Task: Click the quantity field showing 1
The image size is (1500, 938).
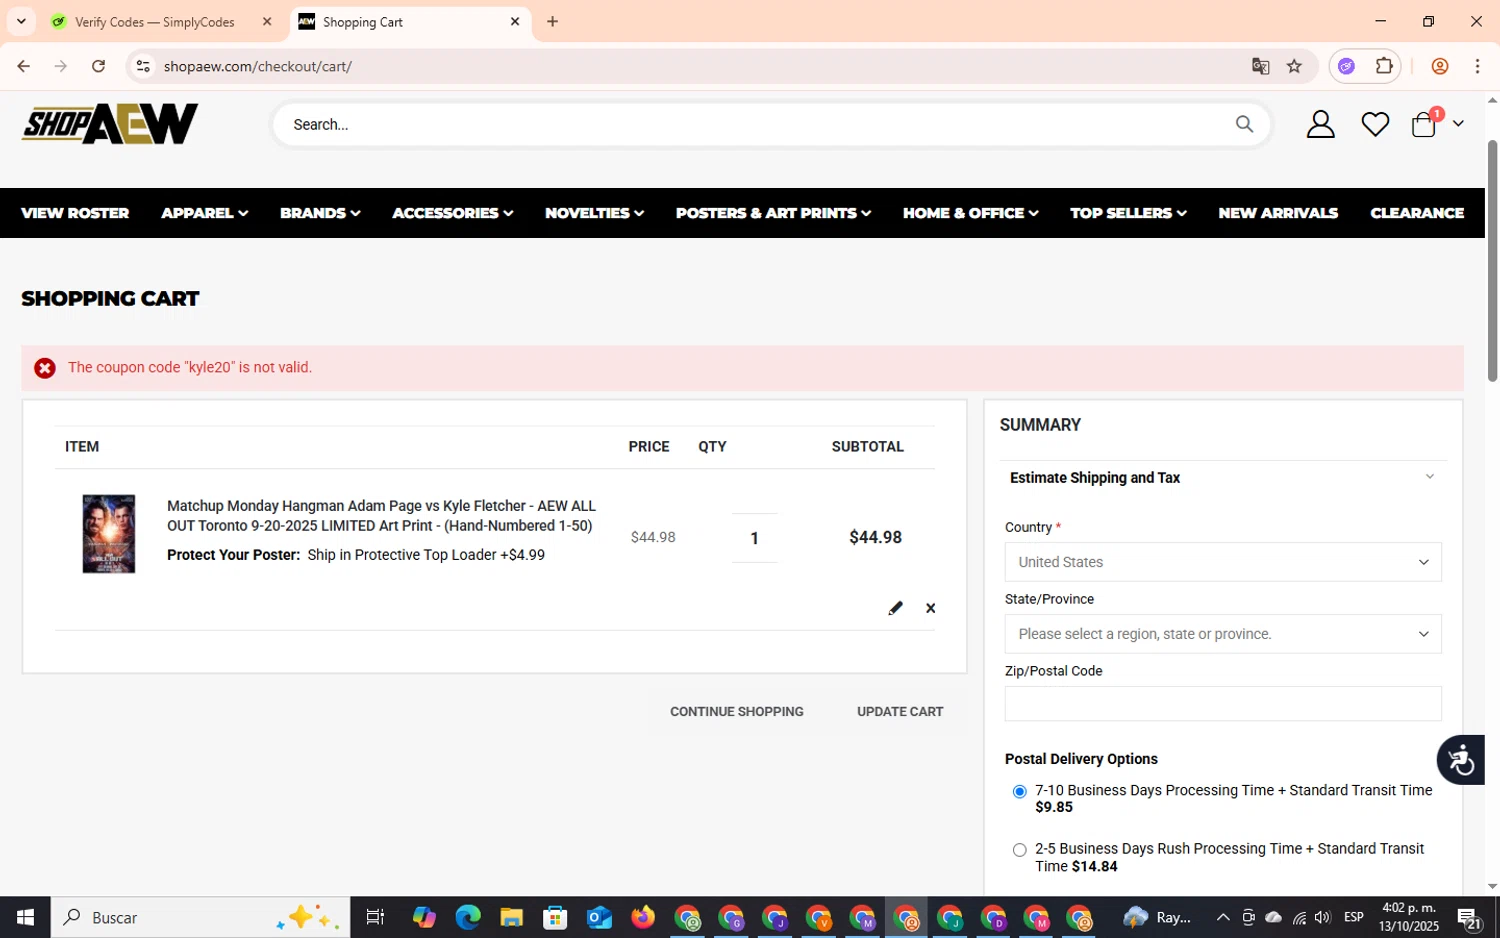Action: pyautogui.click(x=754, y=538)
